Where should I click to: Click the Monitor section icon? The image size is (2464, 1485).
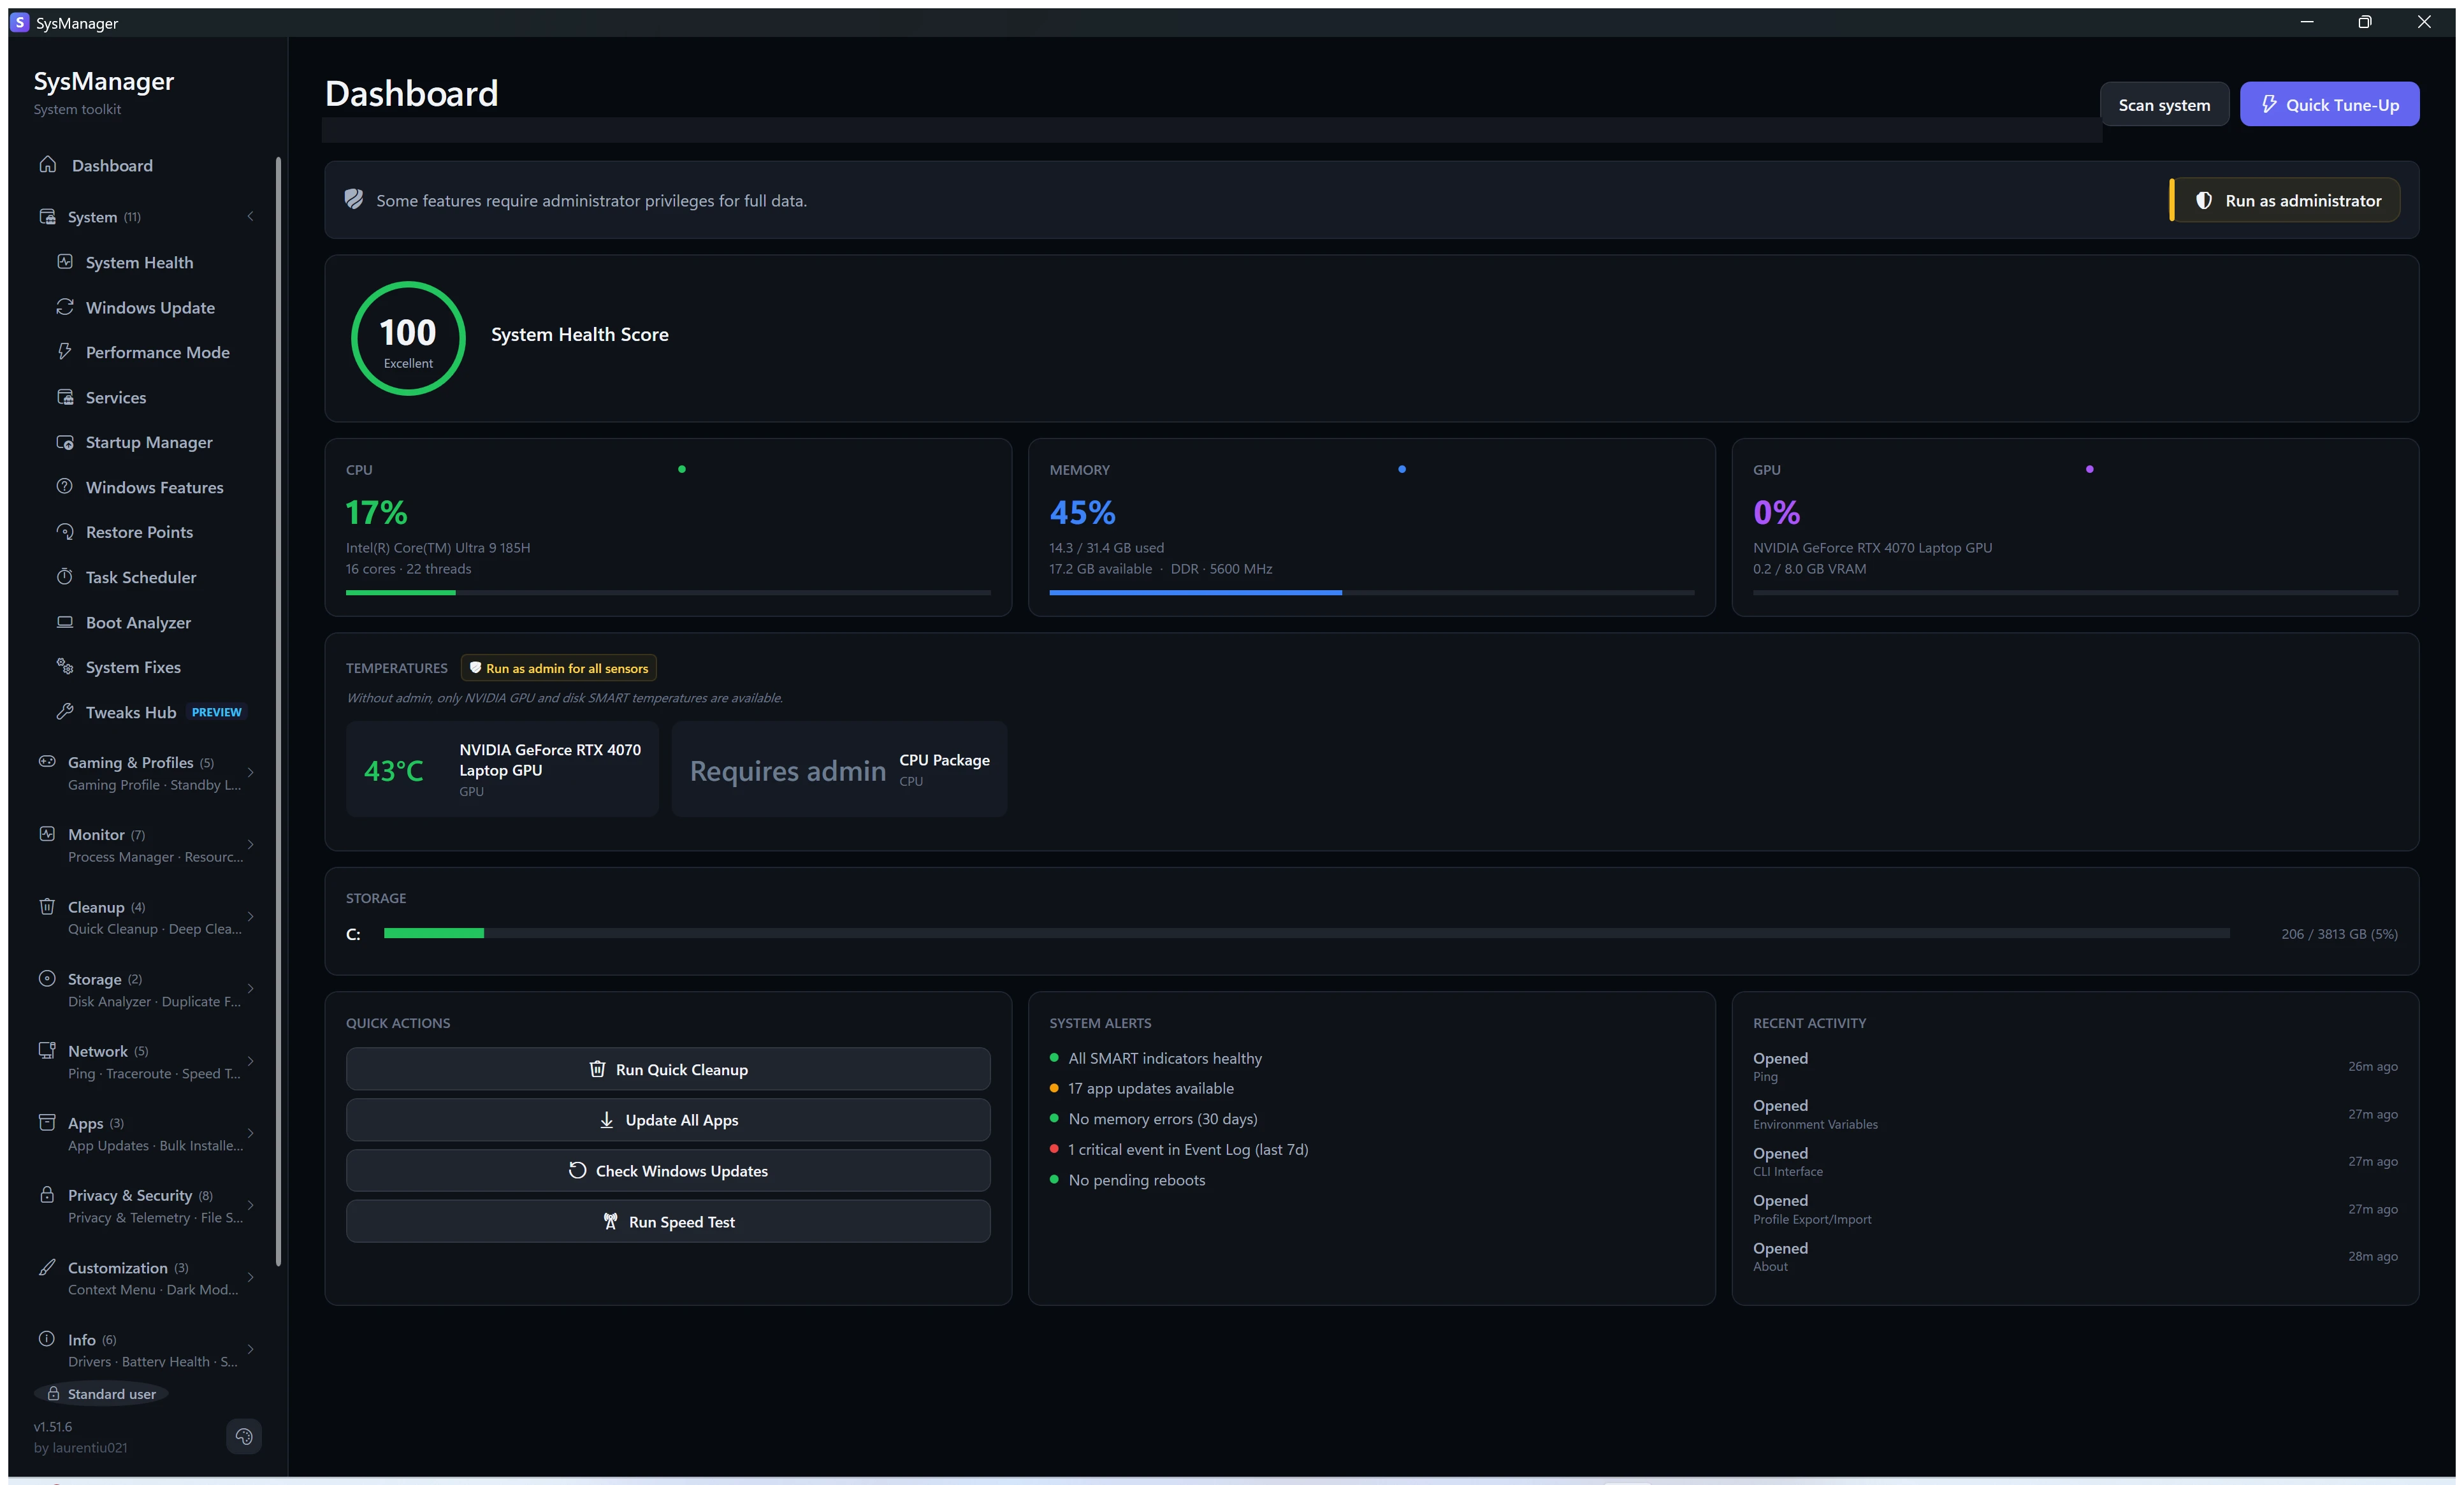tap(47, 834)
